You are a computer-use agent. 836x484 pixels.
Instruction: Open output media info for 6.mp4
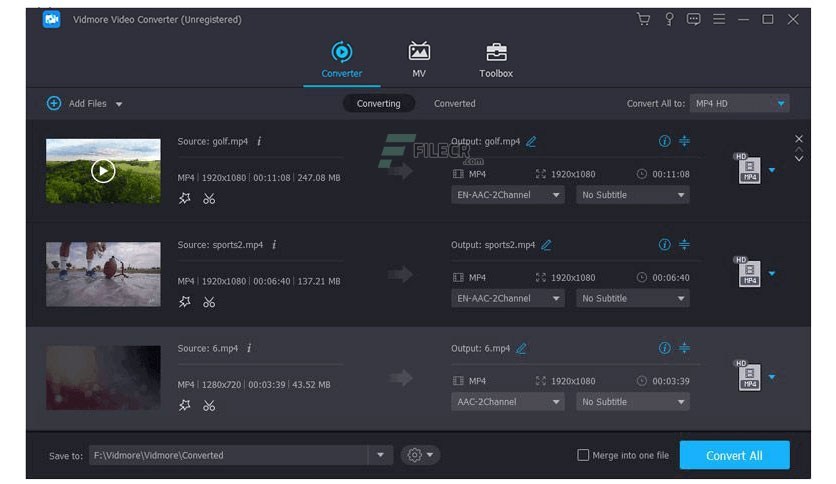point(664,348)
